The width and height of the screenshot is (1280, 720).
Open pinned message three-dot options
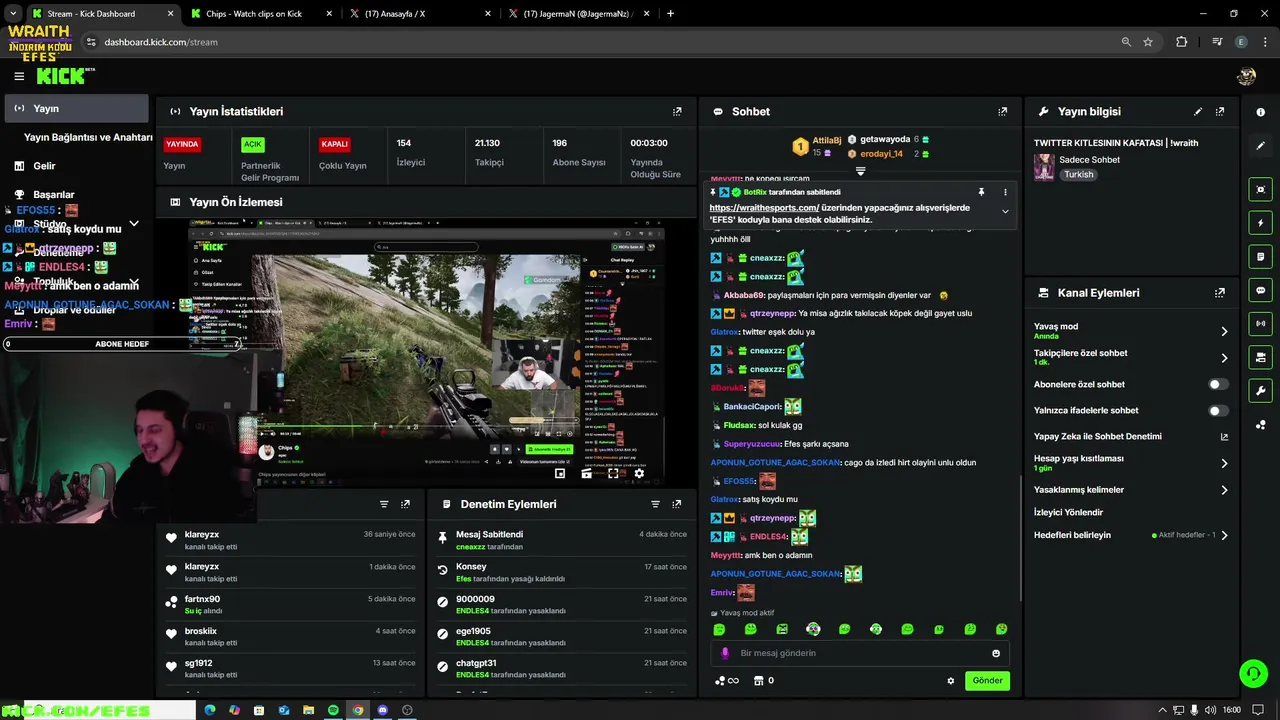1005,191
